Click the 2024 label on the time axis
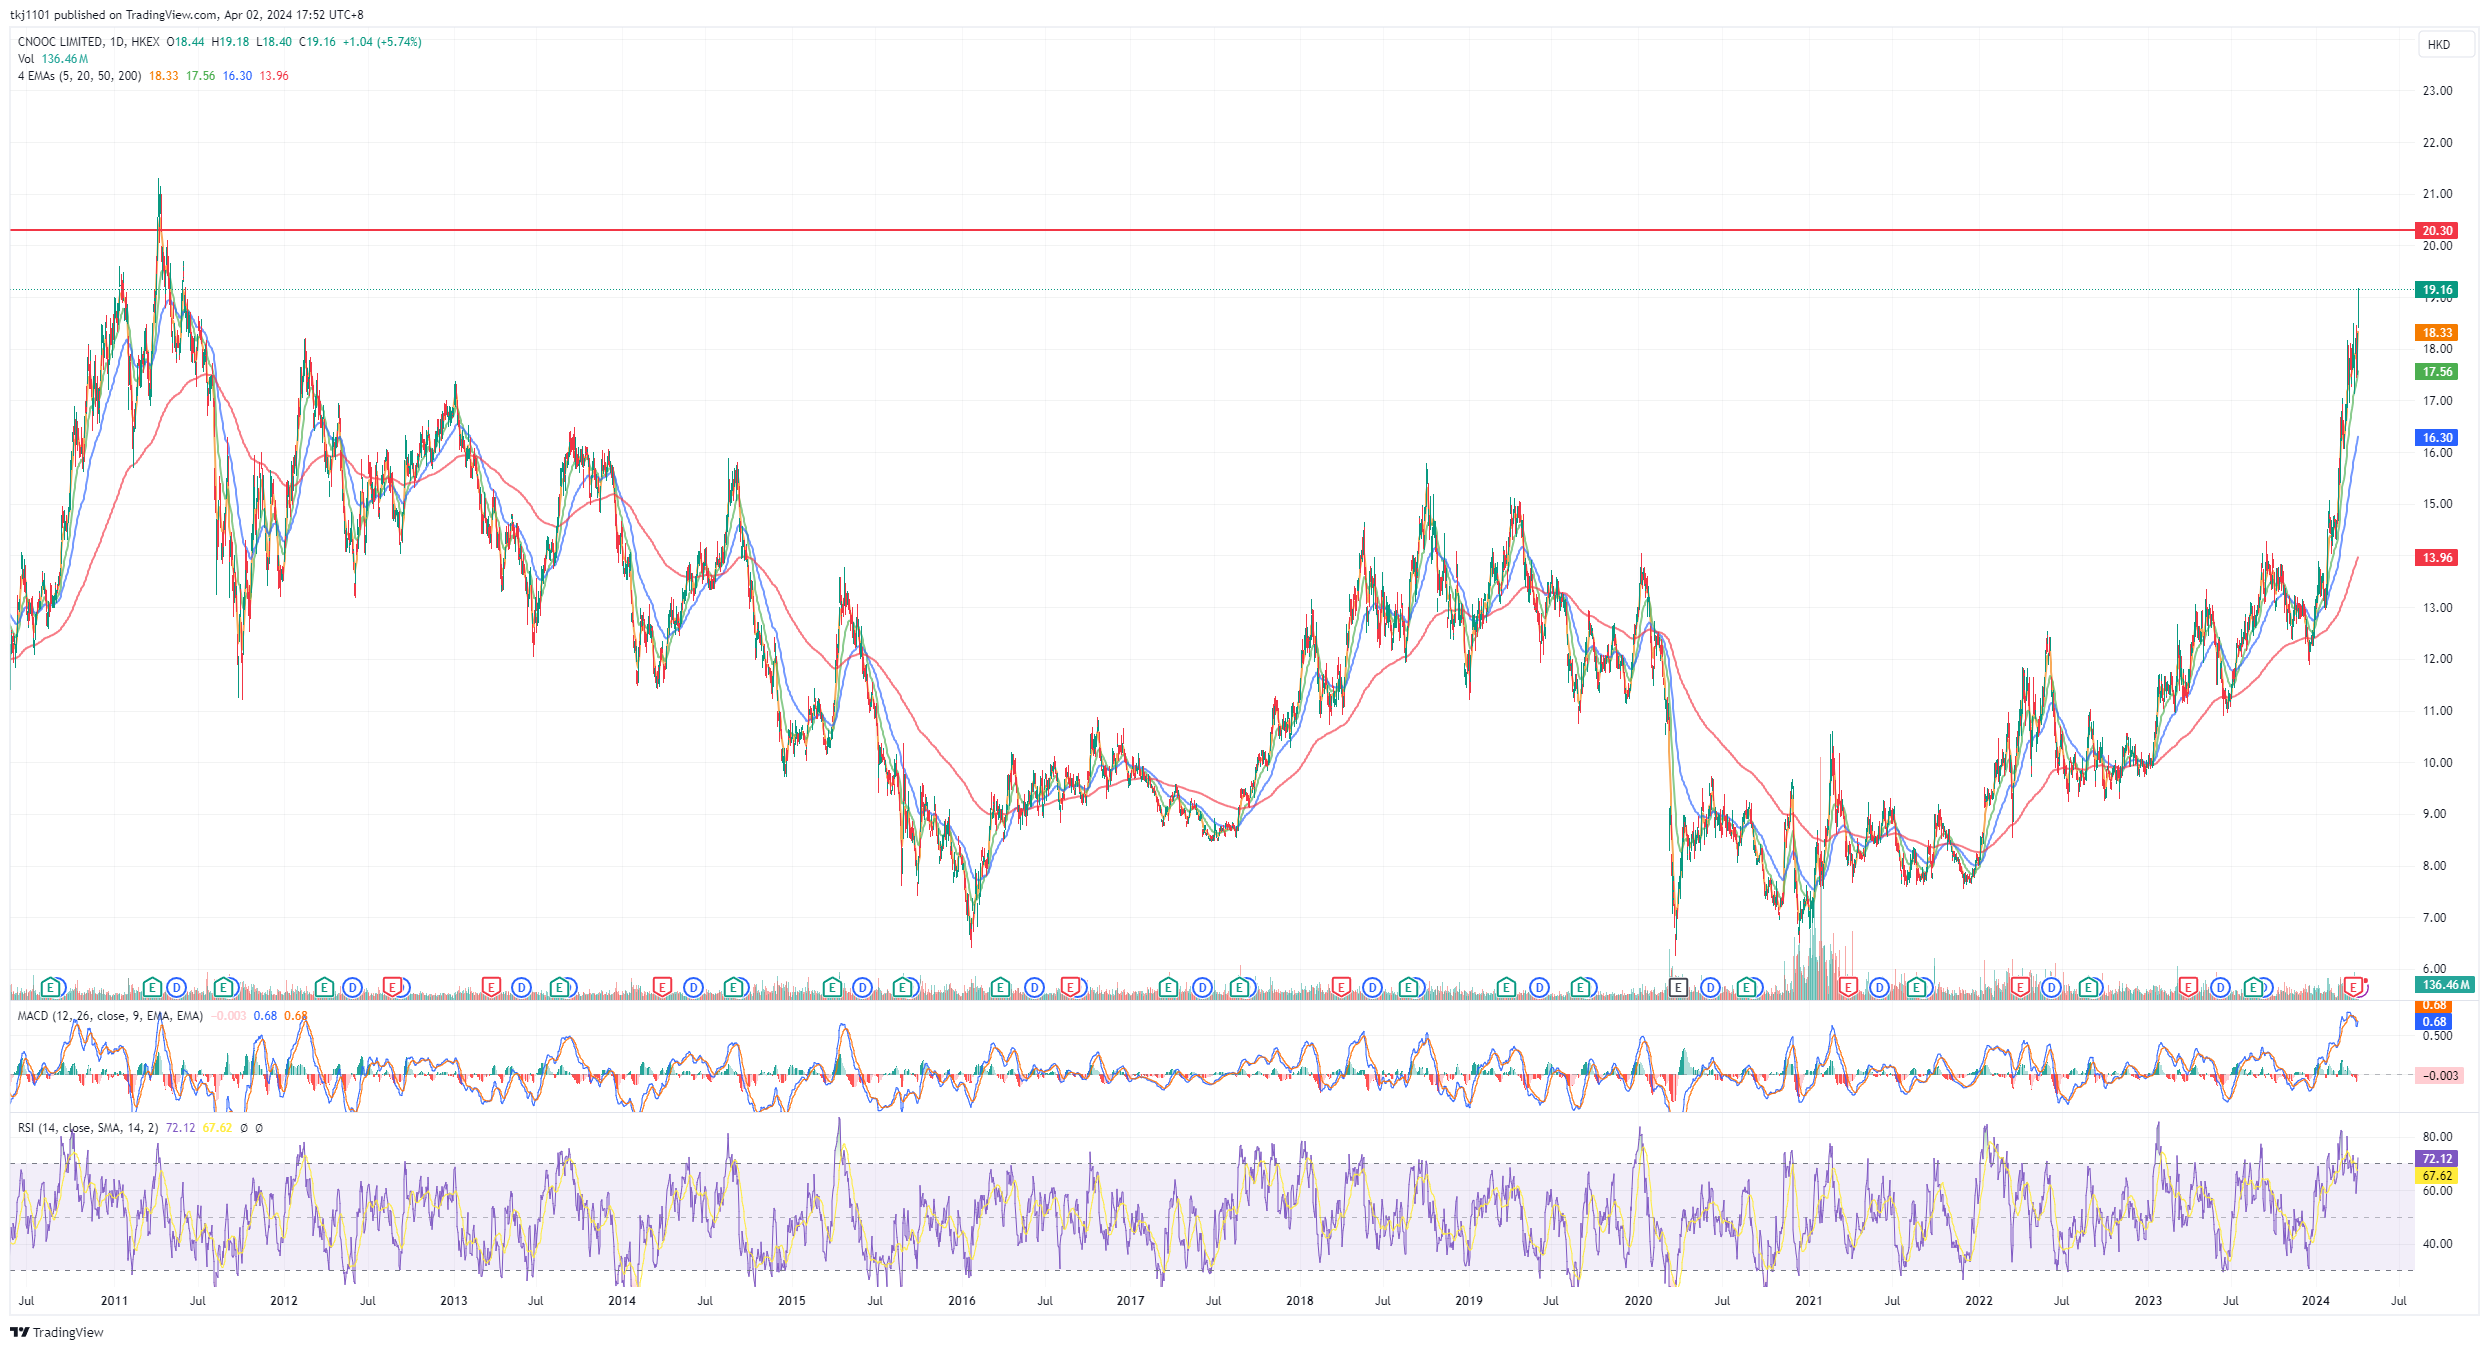 2316,1301
